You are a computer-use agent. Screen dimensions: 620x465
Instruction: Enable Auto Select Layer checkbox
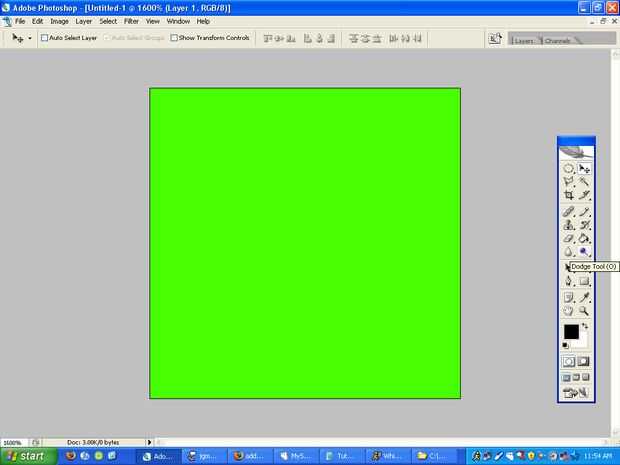click(44, 38)
